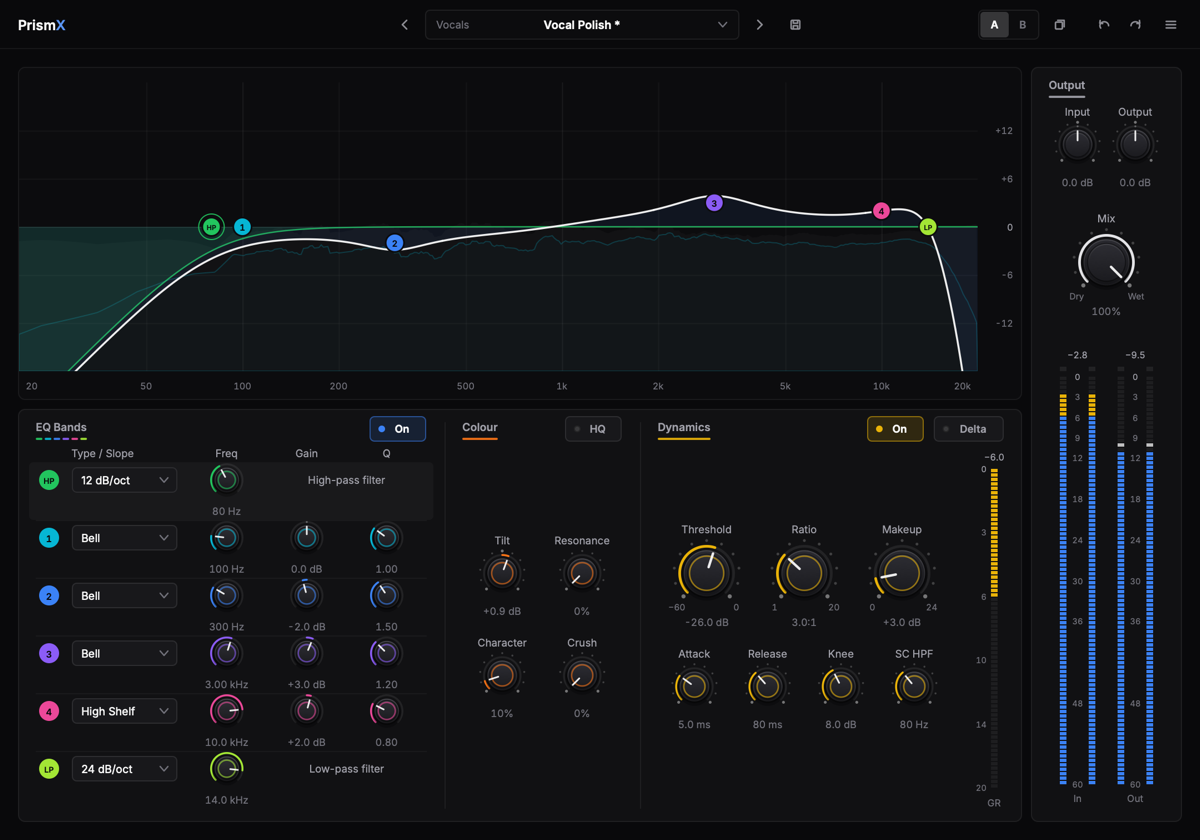Screen dimensions: 1200x840
Task: Click the Ratio knob
Action: tap(803, 573)
